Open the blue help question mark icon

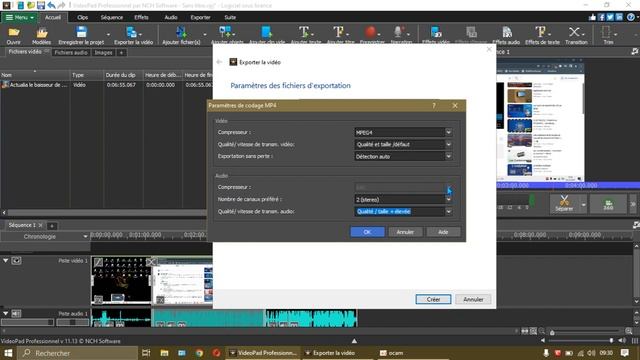click(x=631, y=17)
